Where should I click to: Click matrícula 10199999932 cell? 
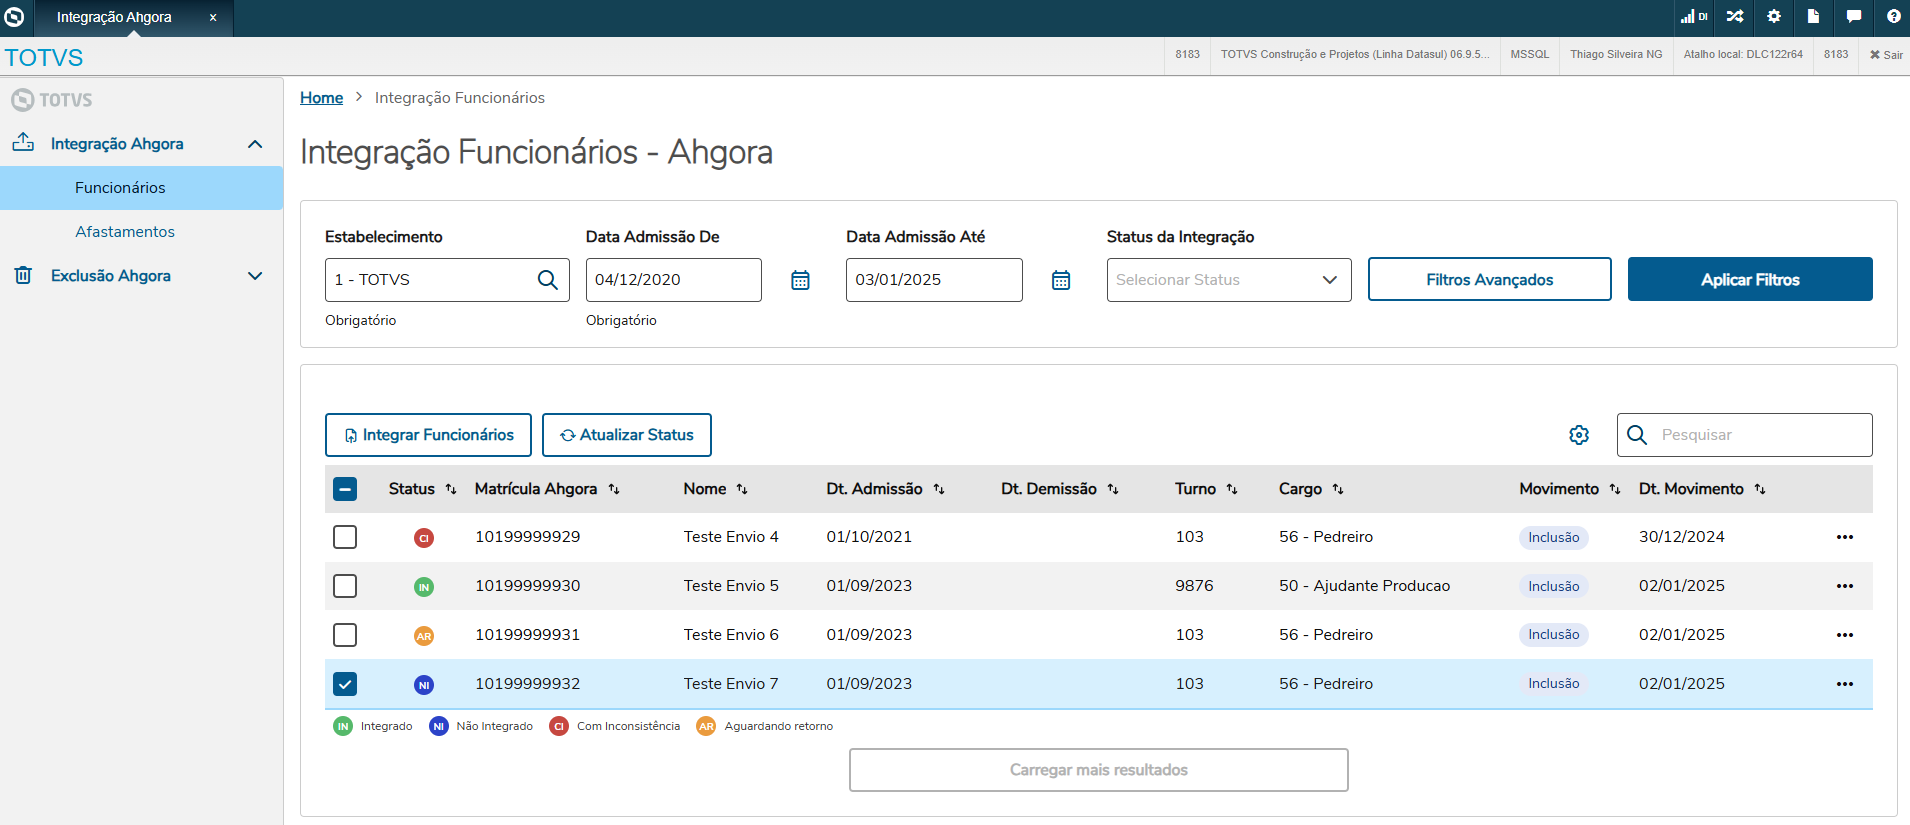(528, 684)
